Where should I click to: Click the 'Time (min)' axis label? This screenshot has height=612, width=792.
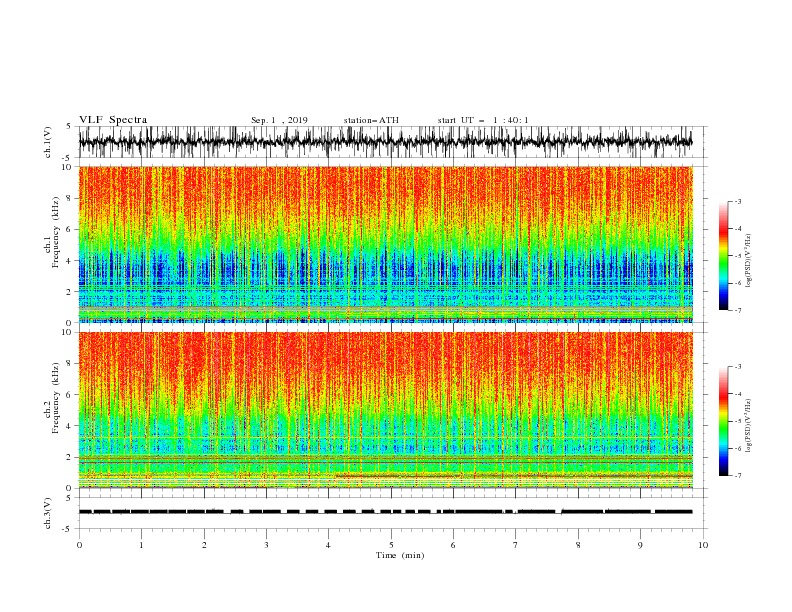400,555
